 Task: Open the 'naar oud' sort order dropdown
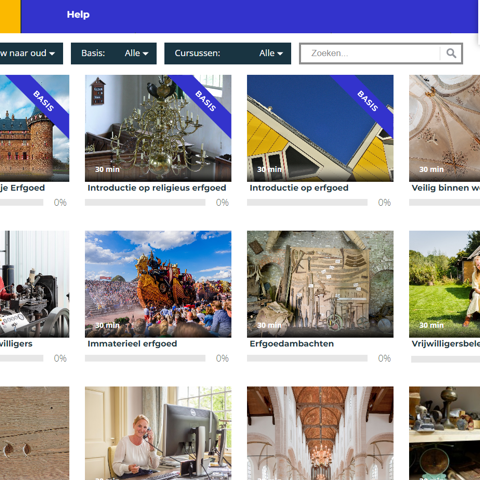tap(30, 53)
